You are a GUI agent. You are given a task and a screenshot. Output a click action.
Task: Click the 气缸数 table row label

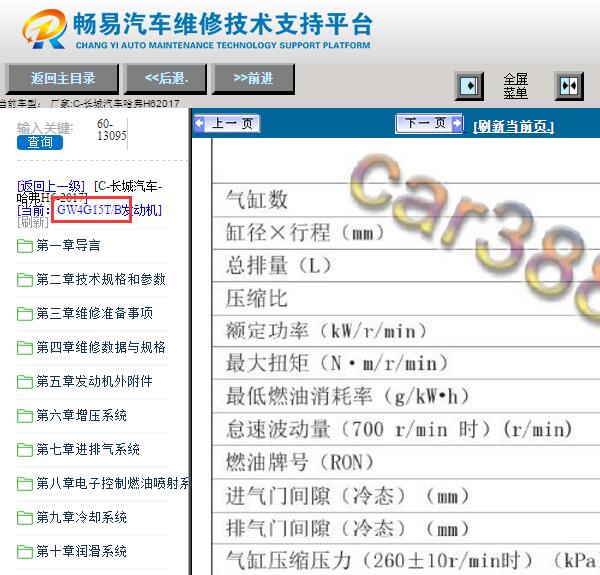pos(256,200)
